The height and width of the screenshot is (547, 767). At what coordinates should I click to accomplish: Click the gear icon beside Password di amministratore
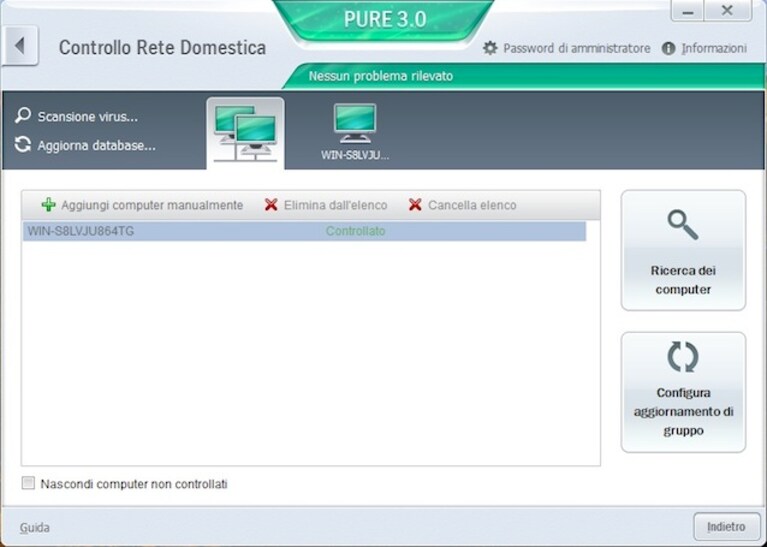tap(490, 48)
